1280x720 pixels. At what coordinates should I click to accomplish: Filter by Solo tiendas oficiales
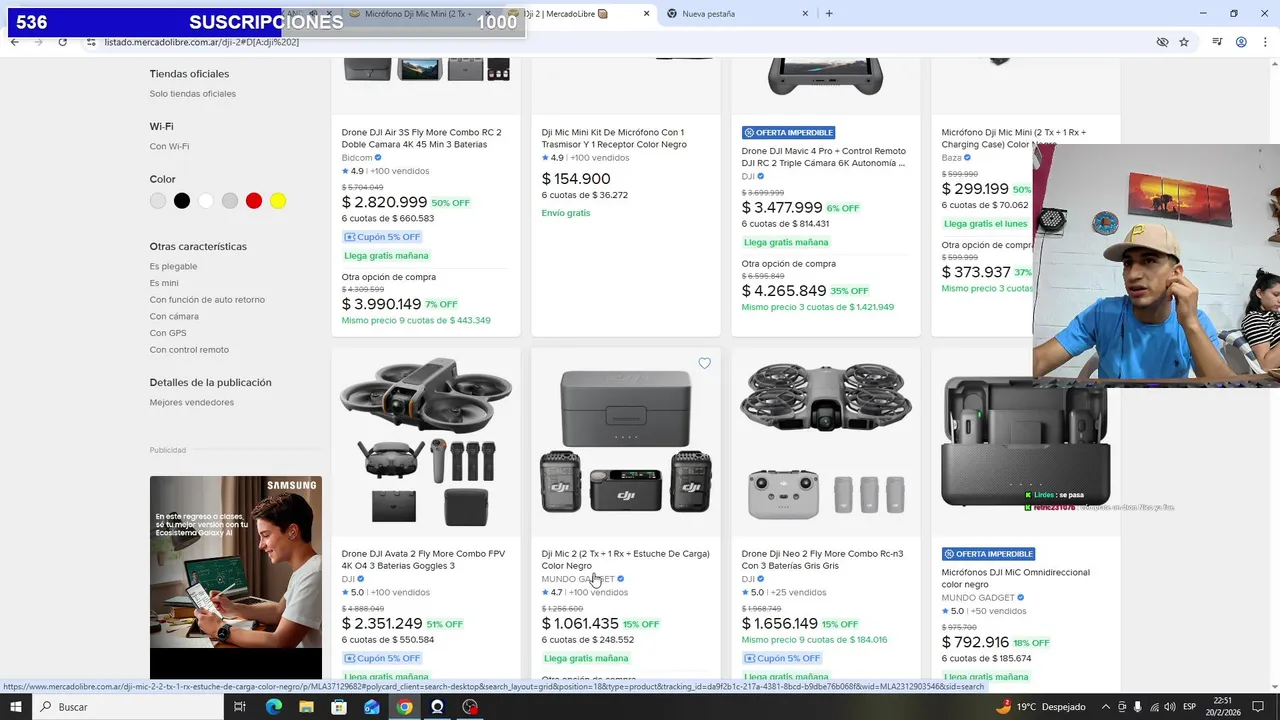(193, 94)
